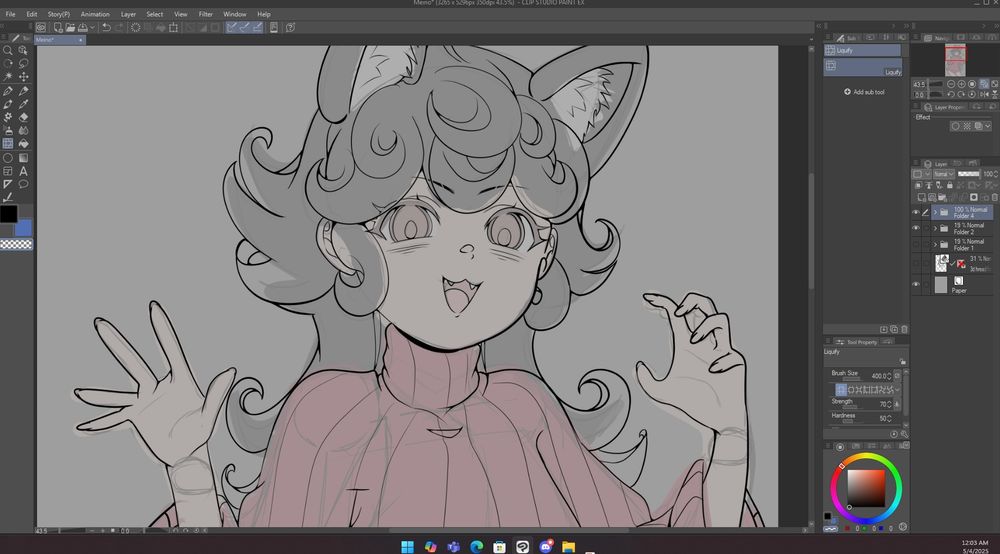The image size is (1000, 554).
Task: Click the lock layer padlock icon
Action: (x=950, y=186)
